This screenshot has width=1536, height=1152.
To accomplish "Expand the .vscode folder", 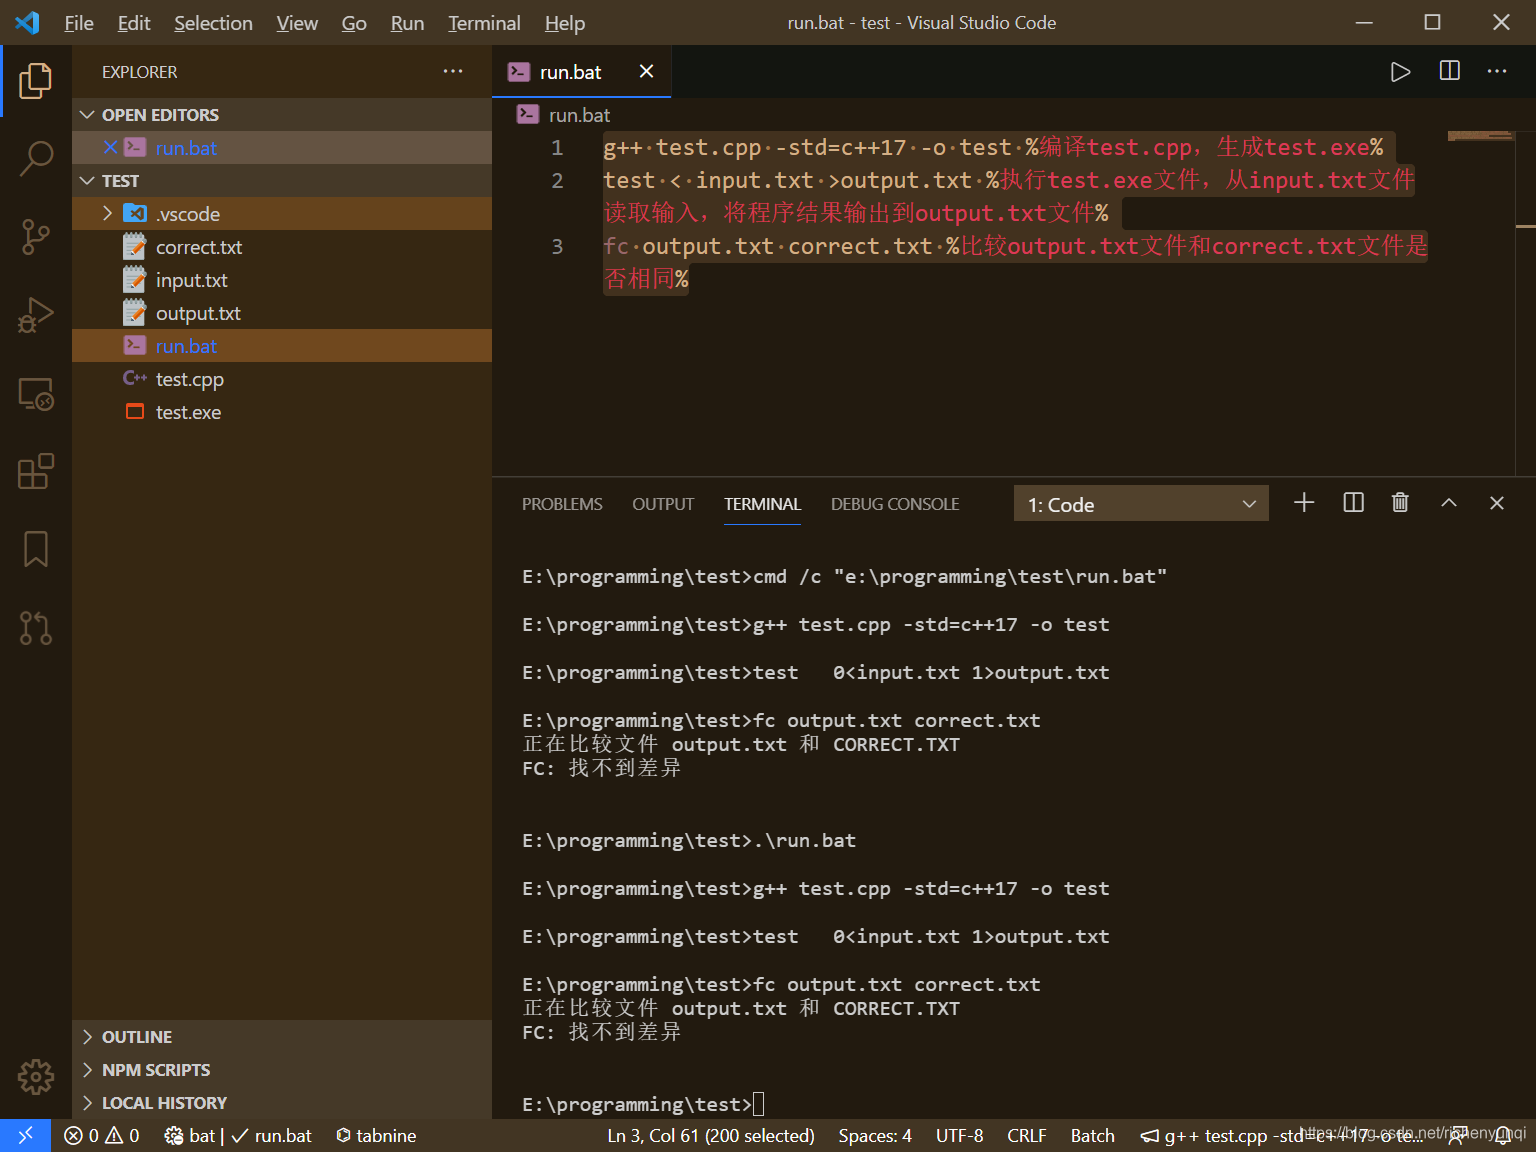I will click(x=282, y=214).
